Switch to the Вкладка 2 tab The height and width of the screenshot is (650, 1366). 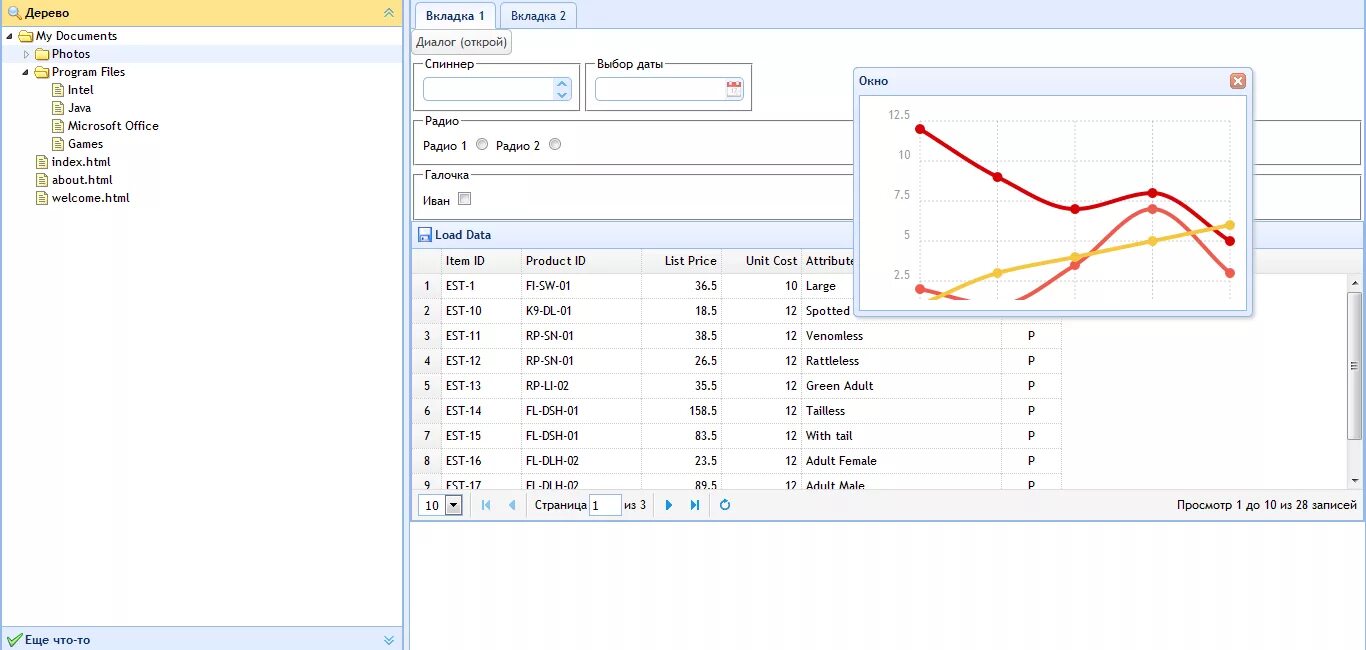pos(538,16)
